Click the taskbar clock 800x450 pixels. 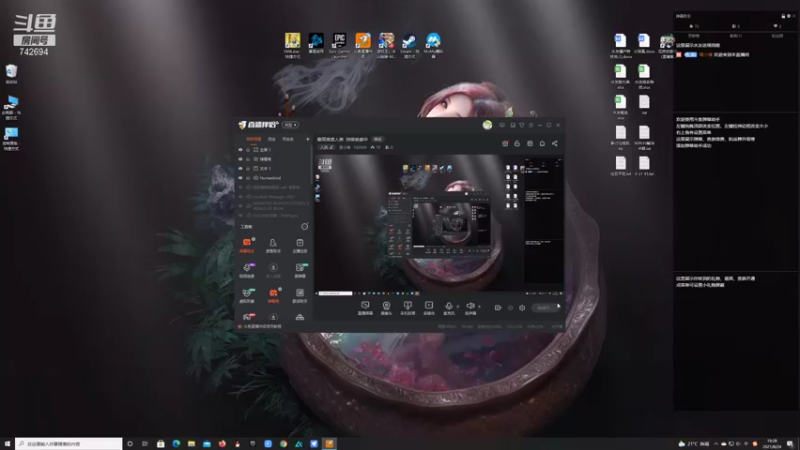pyautogui.click(x=772, y=444)
